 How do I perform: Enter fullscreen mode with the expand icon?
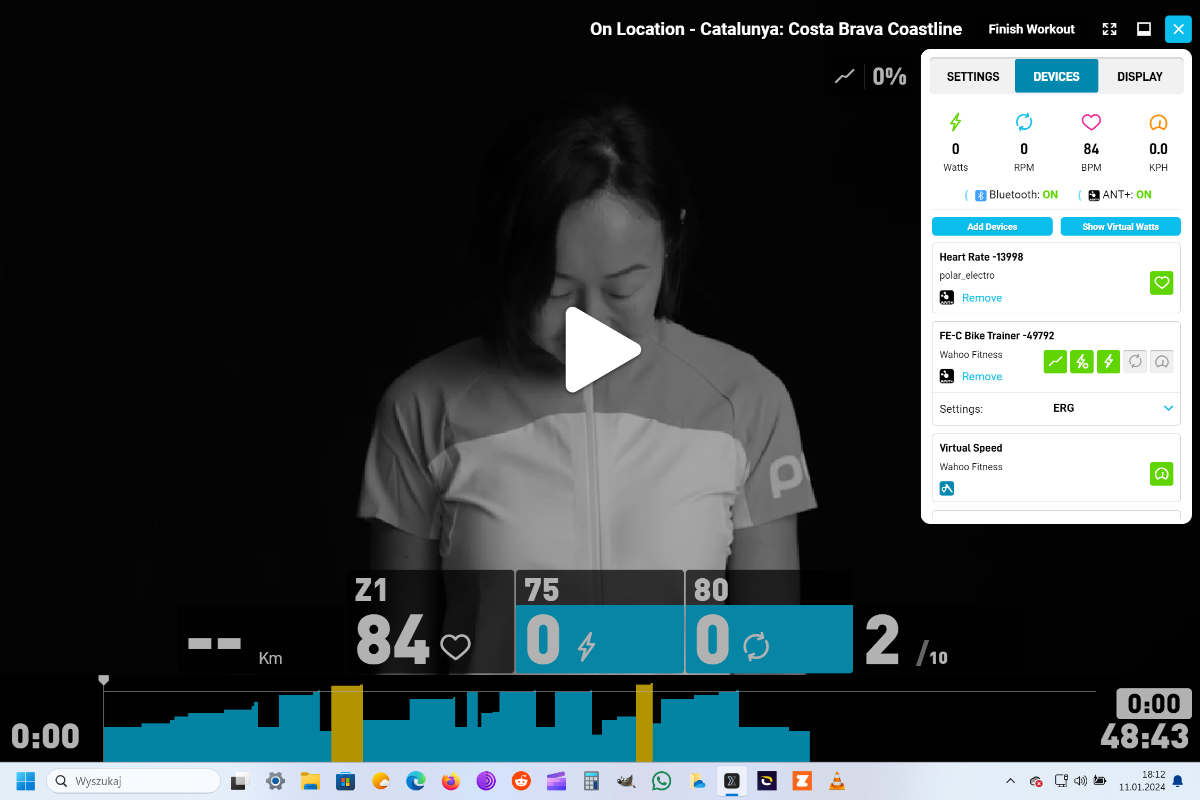pos(1109,29)
